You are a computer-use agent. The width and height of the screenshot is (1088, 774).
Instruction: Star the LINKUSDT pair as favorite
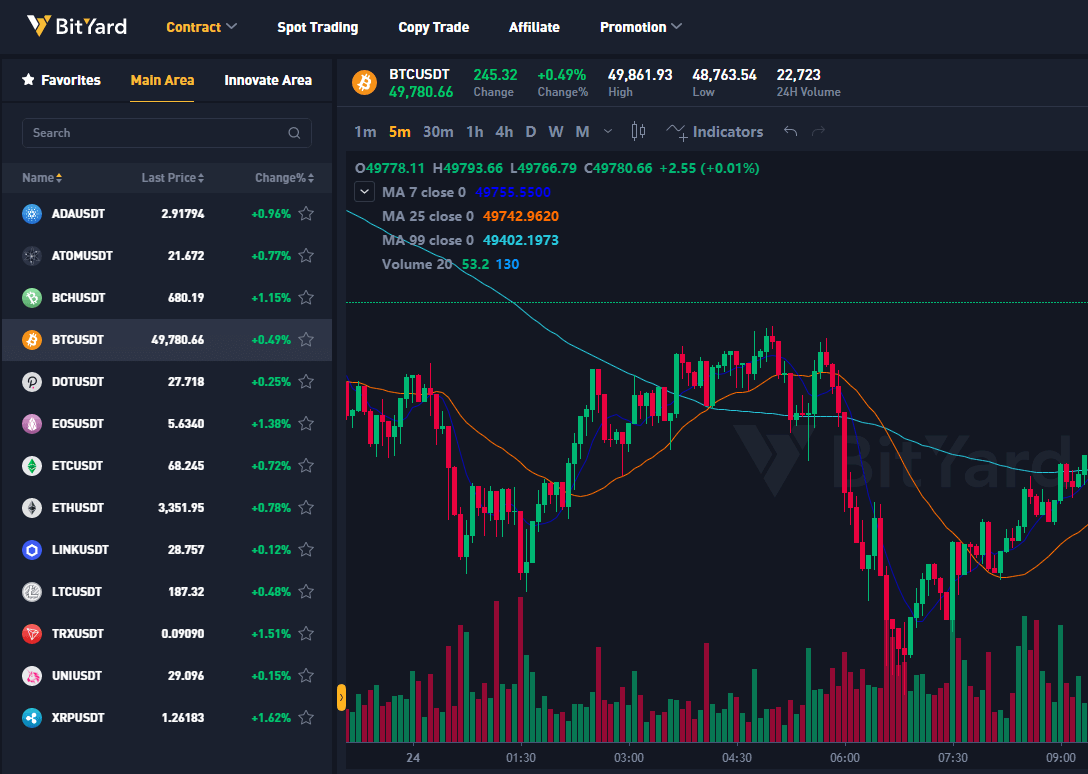pyautogui.click(x=306, y=549)
